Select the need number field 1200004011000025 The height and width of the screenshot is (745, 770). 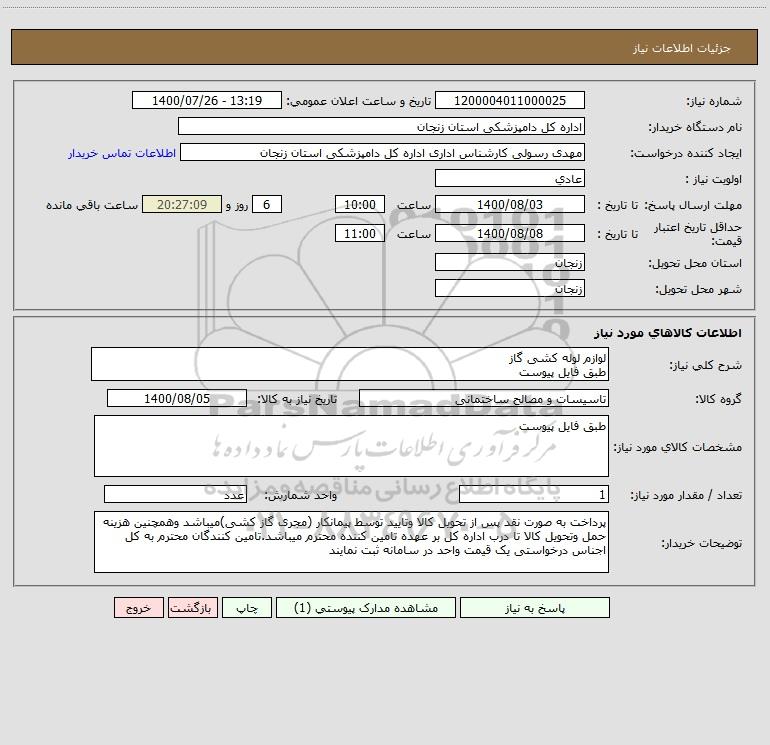510,100
